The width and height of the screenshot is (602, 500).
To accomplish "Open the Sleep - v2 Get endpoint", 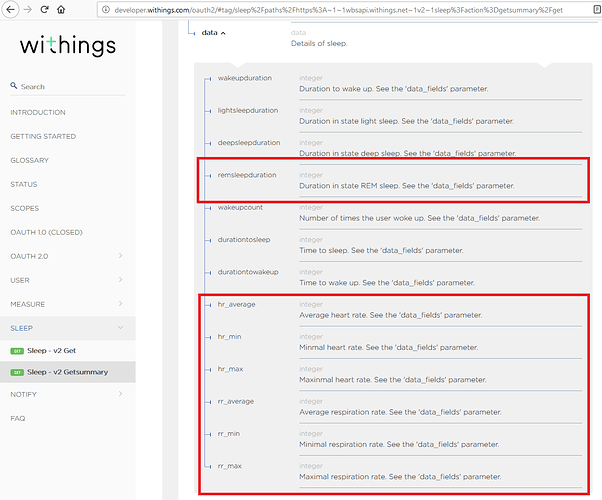I will tap(51, 351).
